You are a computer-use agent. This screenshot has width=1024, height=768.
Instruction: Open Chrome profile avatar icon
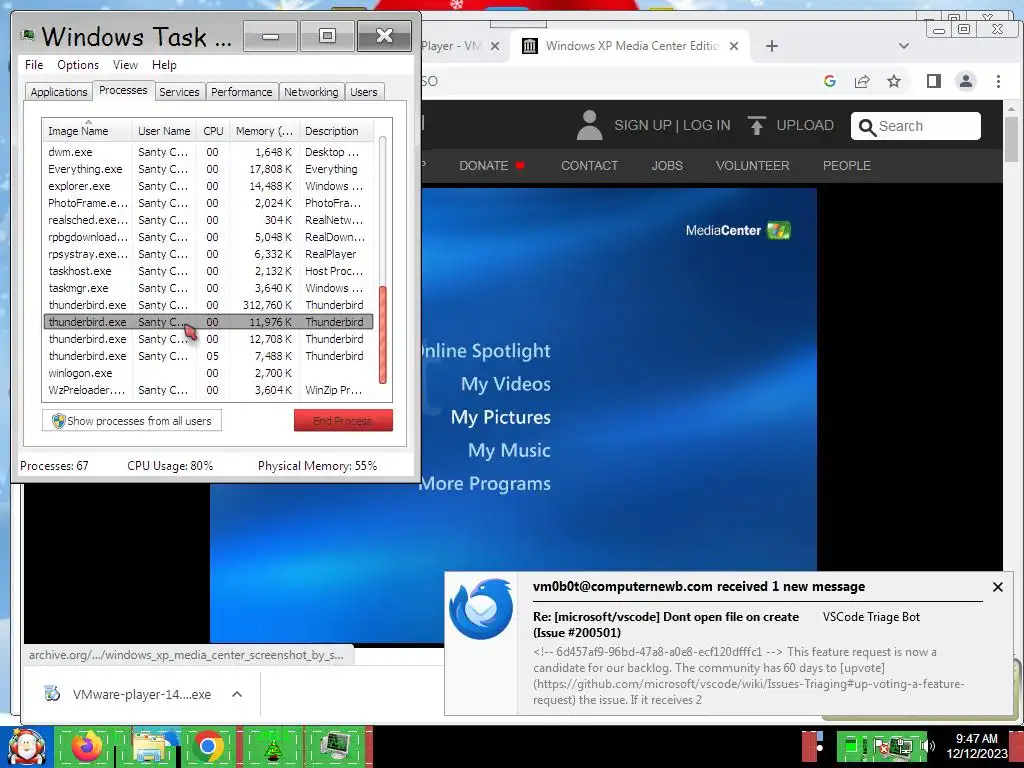click(966, 81)
